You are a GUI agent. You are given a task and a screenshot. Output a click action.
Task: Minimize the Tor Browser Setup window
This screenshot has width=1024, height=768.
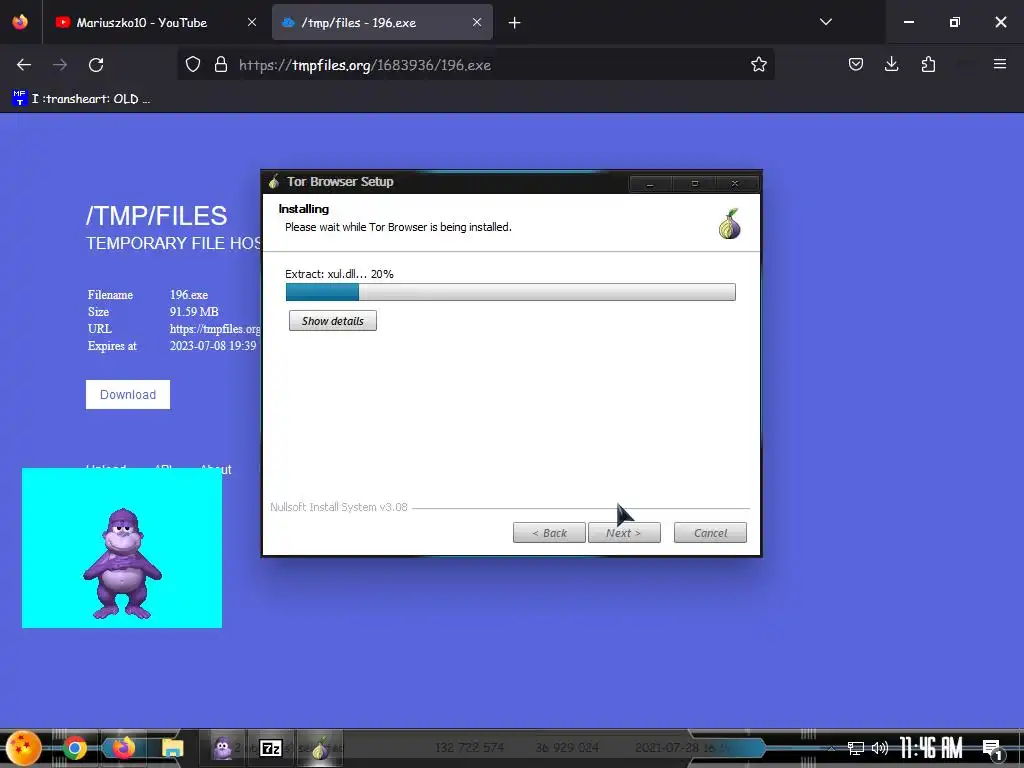[650, 184]
